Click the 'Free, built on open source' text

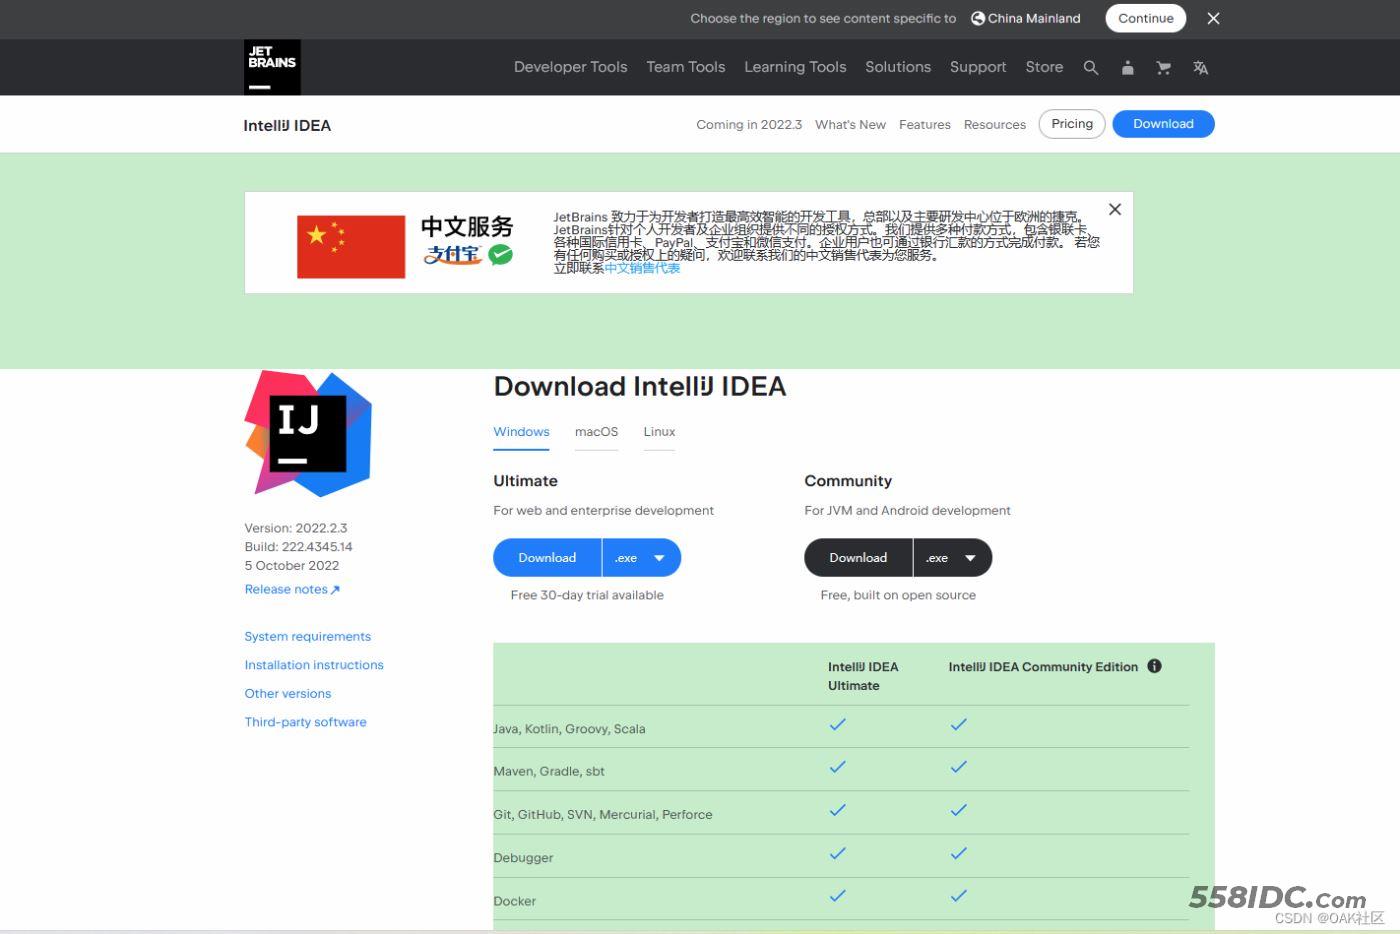(x=898, y=595)
